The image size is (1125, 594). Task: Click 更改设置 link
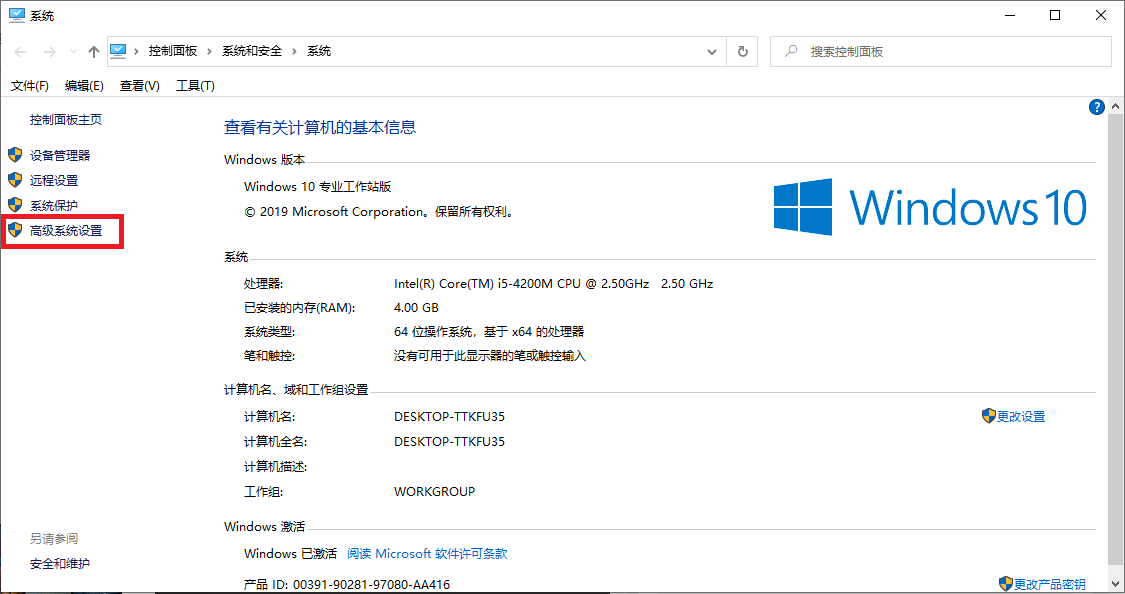1021,417
